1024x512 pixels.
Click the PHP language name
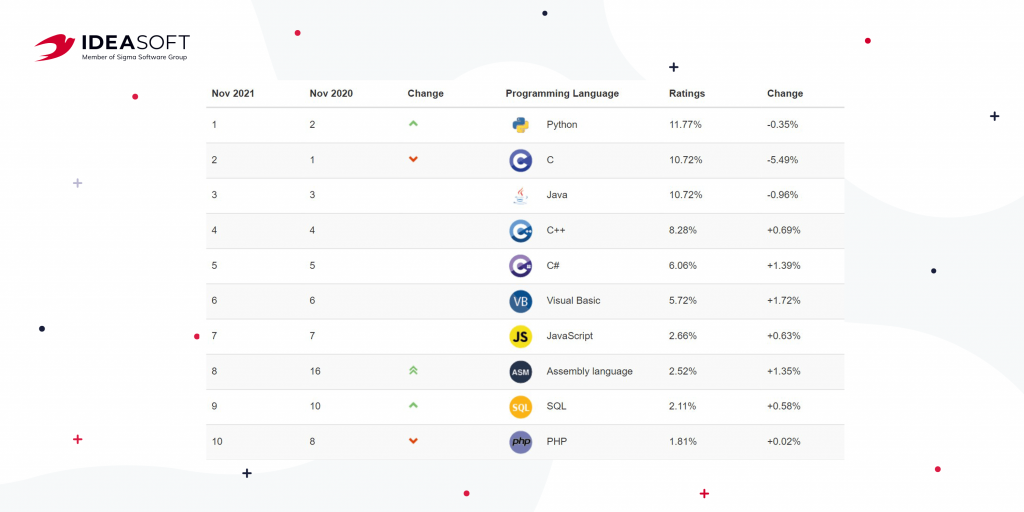coord(556,442)
